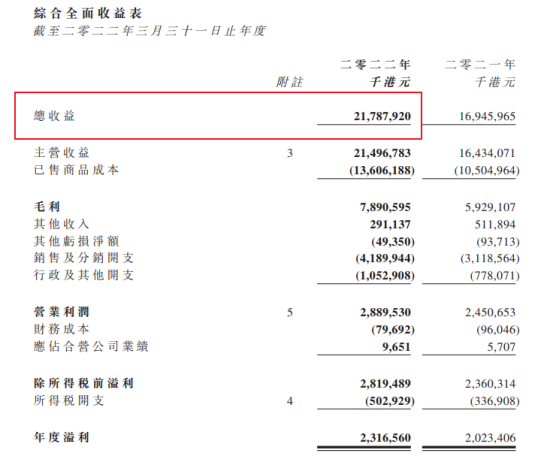Click the 綜合全面收益表 heading
This screenshot has width=554, height=469.
click(x=88, y=13)
